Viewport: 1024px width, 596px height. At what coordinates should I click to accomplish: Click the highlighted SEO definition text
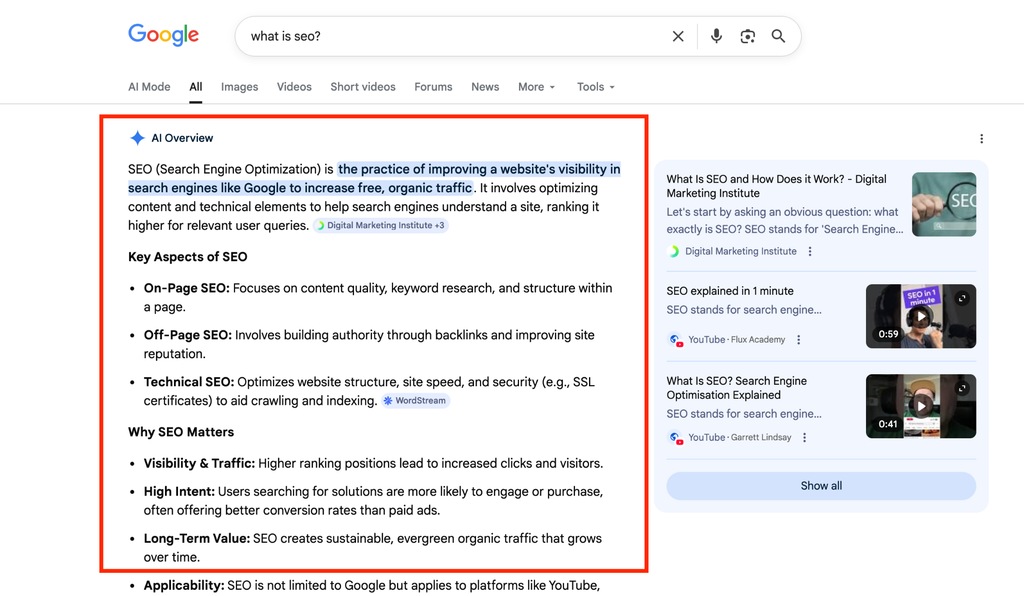(374, 178)
